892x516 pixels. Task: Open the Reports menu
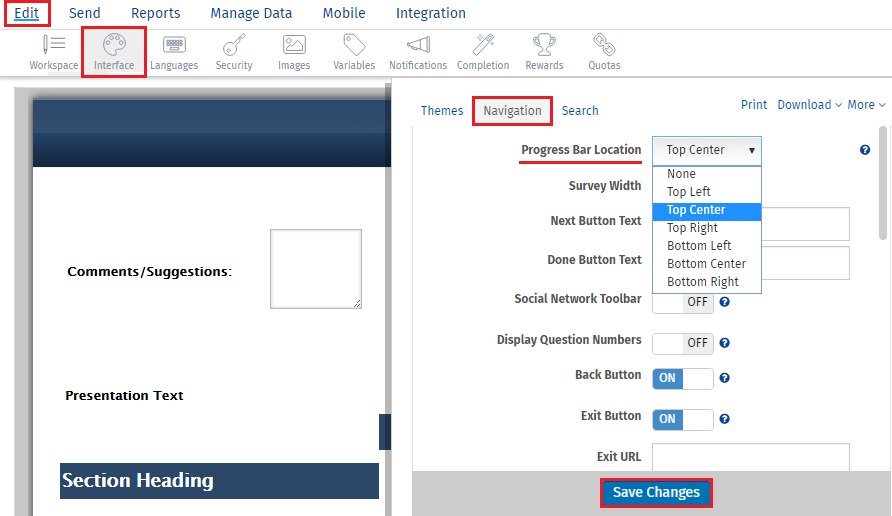click(x=155, y=13)
